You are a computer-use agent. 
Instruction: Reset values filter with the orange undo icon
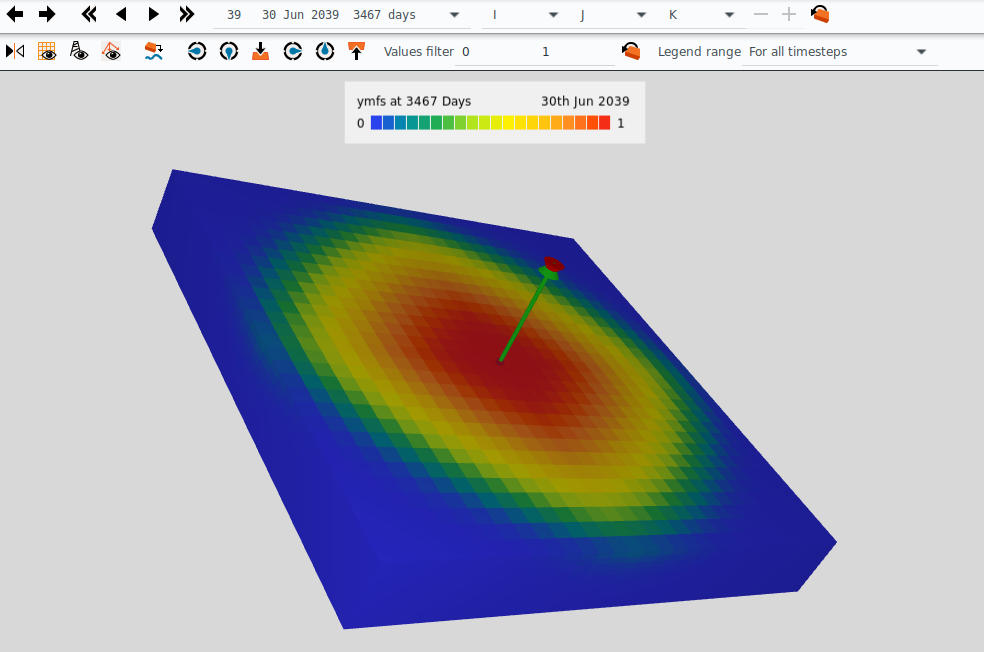click(x=631, y=51)
